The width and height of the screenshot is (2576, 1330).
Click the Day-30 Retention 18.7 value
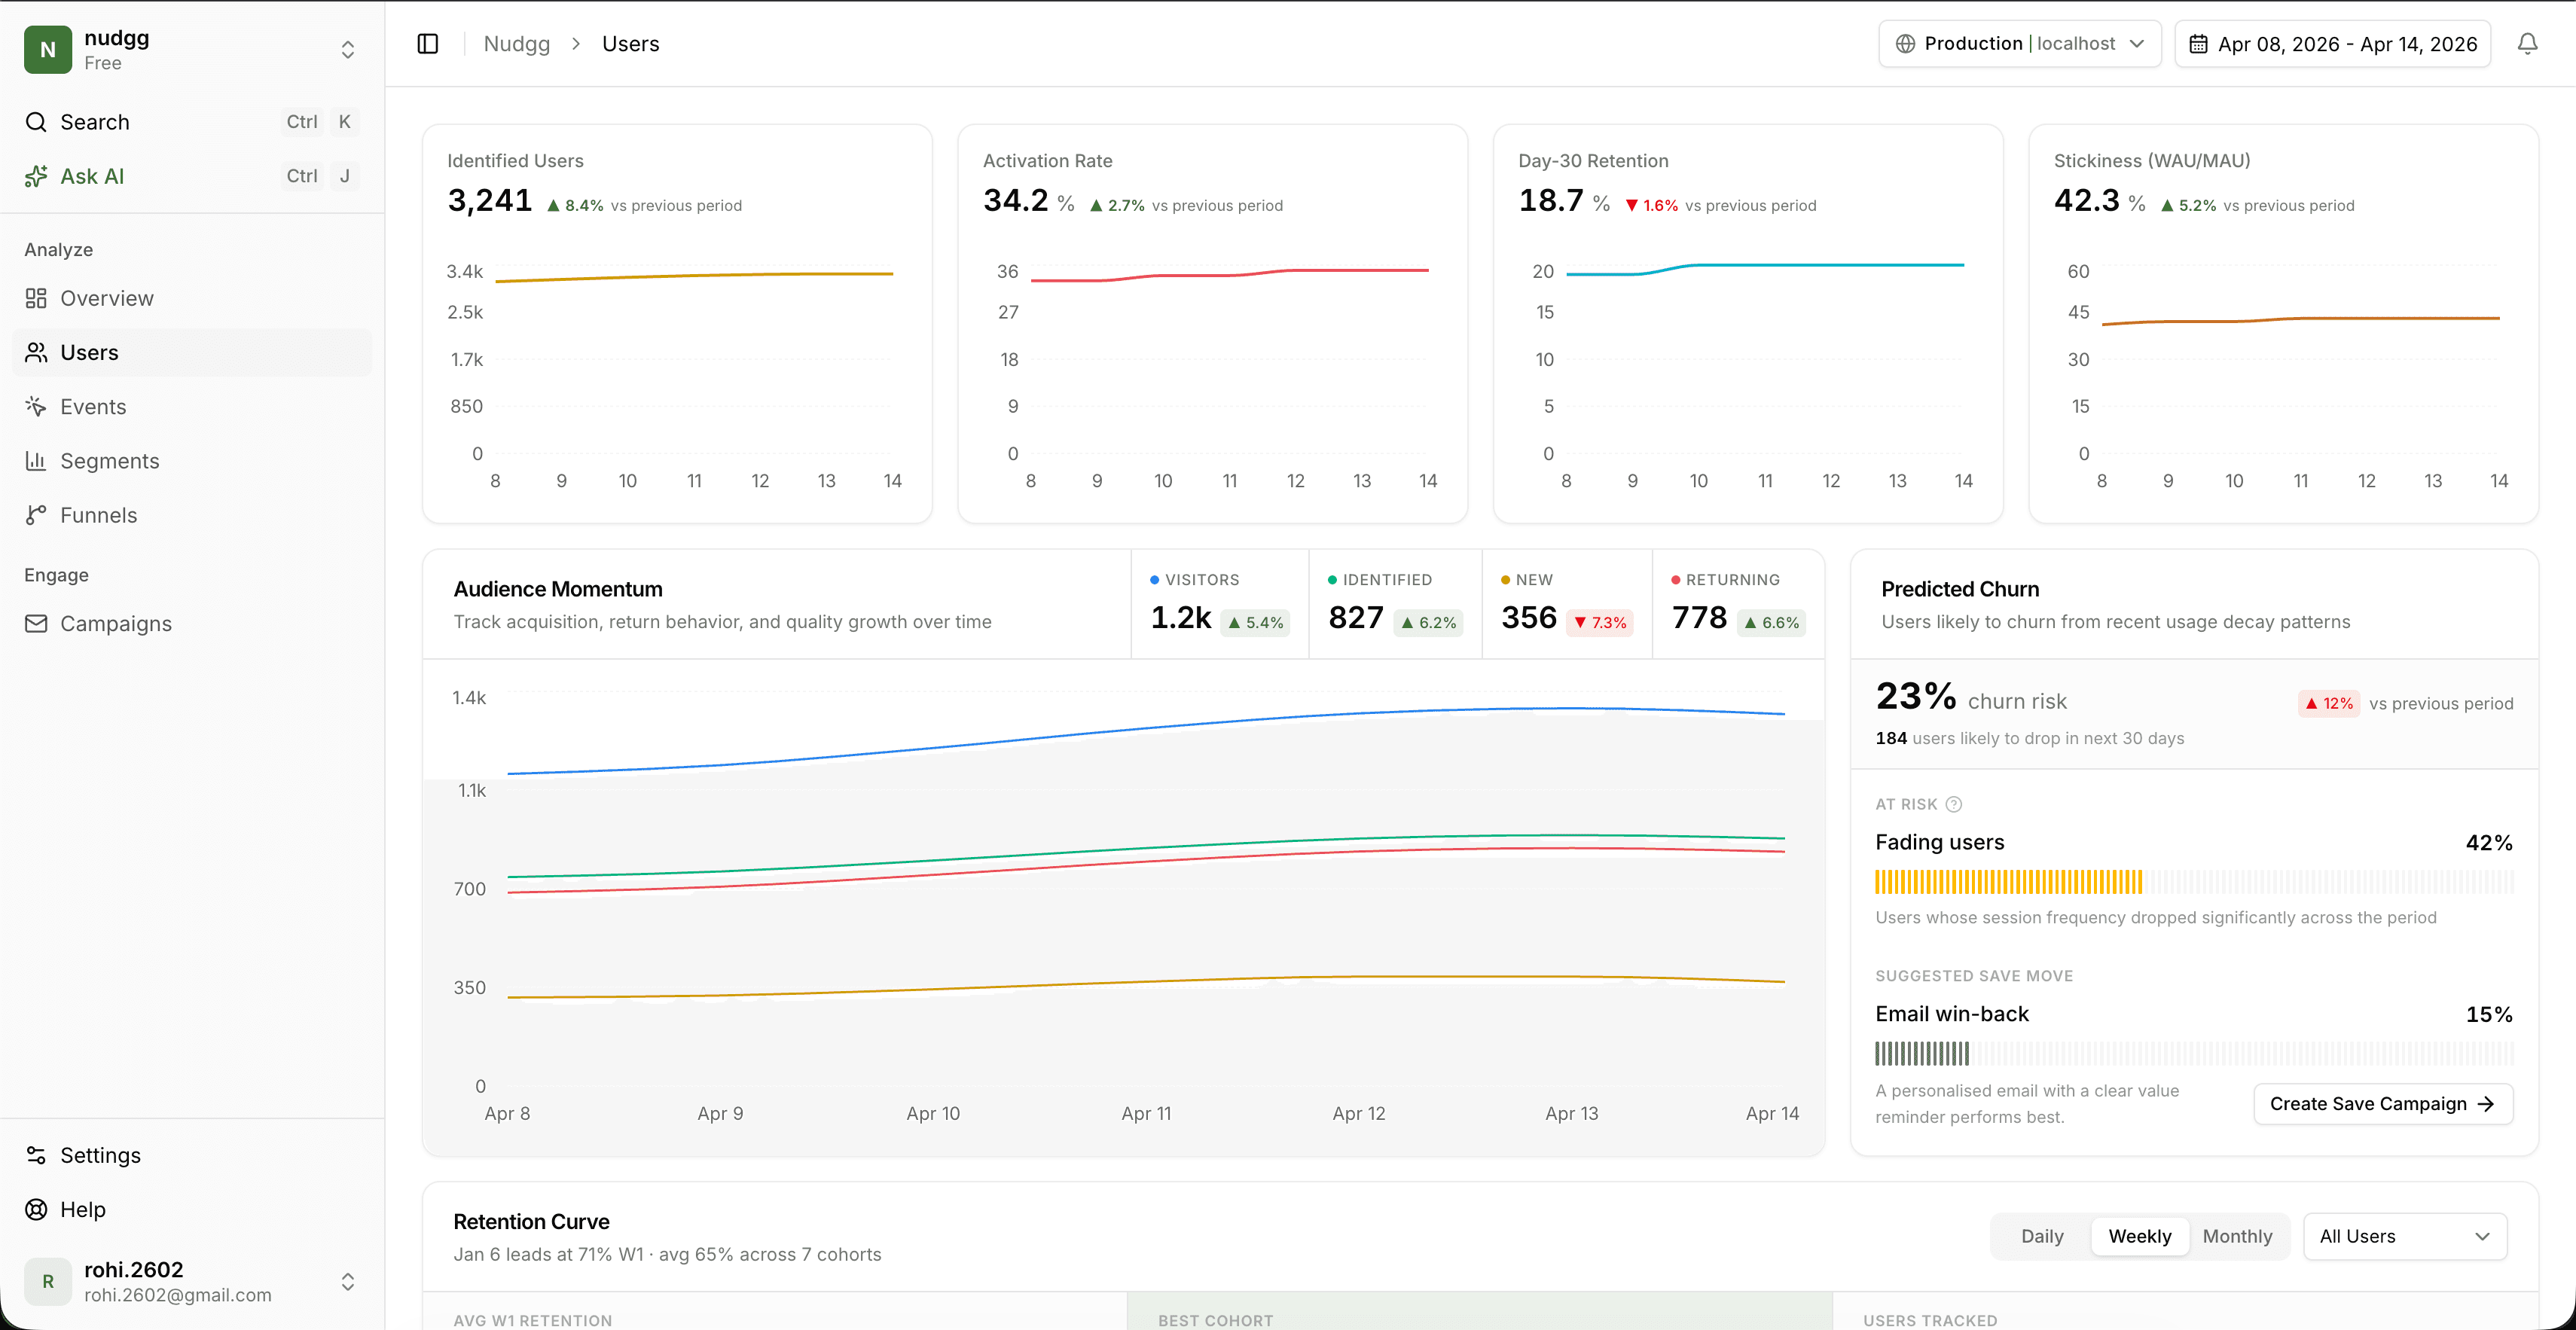pos(1551,201)
